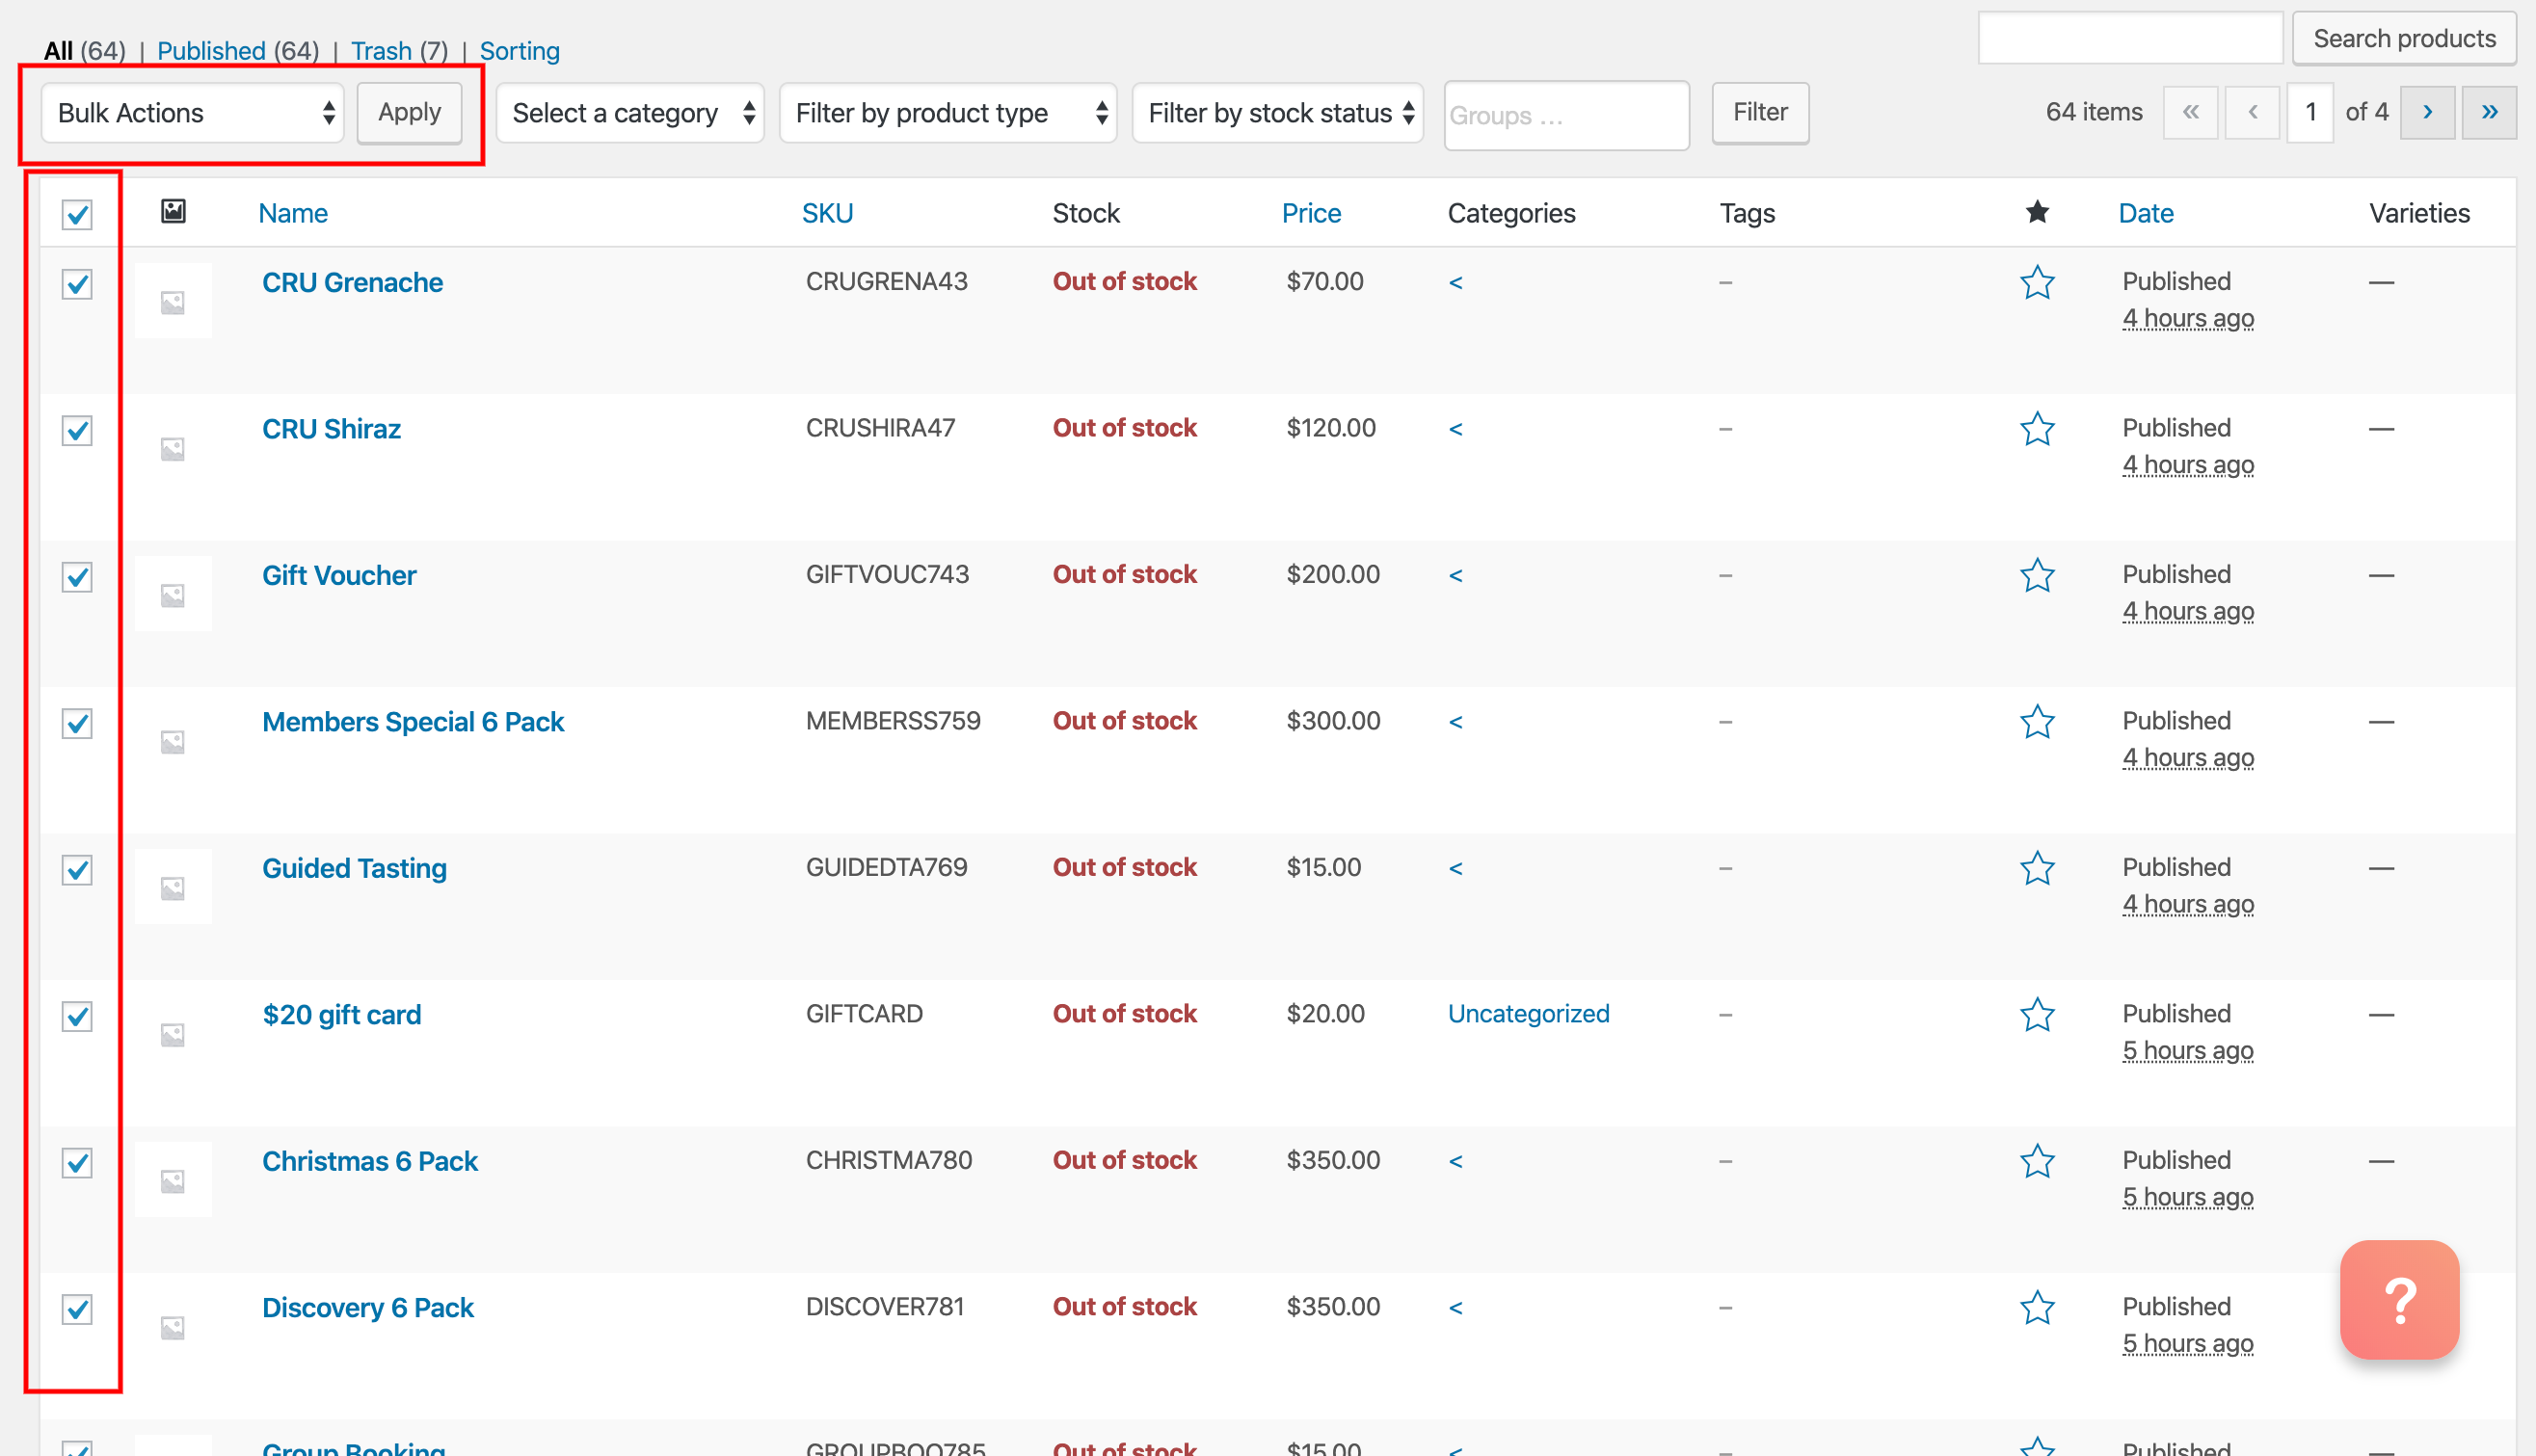Click the Uncategorized category link
2536x1456 pixels.
pos(1528,1014)
